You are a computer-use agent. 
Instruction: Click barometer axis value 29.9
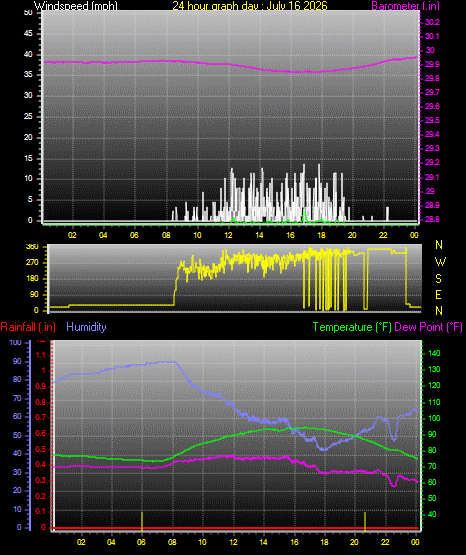click(x=432, y=64)
